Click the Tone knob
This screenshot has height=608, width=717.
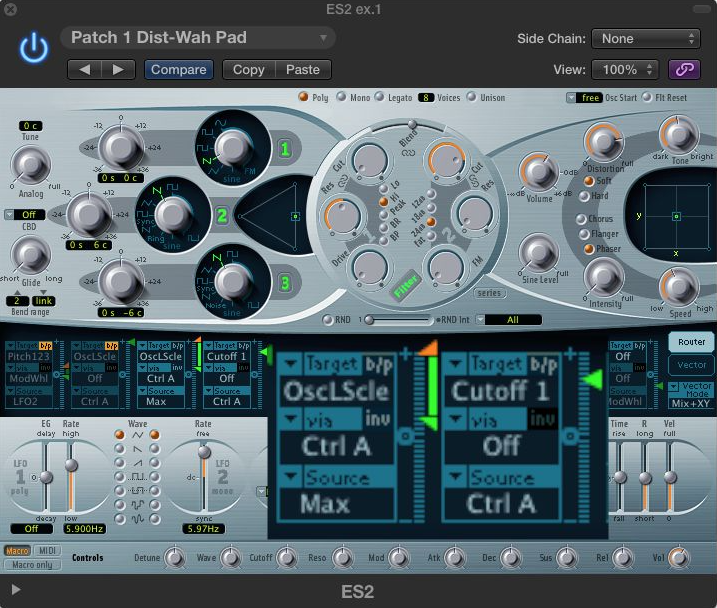pos(679,135)
